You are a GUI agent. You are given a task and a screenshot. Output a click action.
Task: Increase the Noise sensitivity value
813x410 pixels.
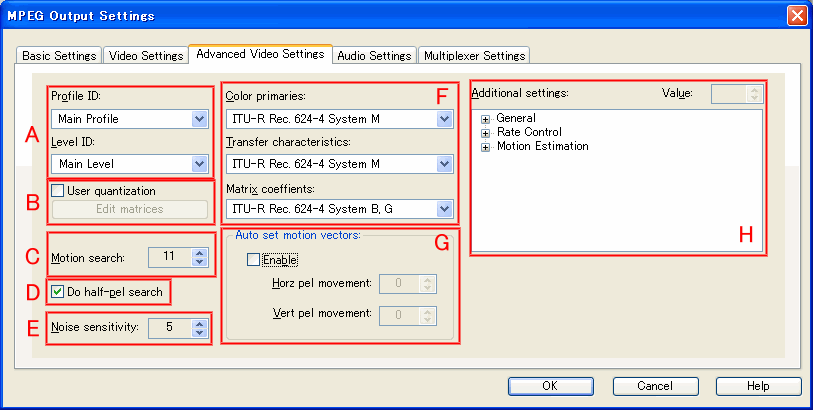pos(200,322)
